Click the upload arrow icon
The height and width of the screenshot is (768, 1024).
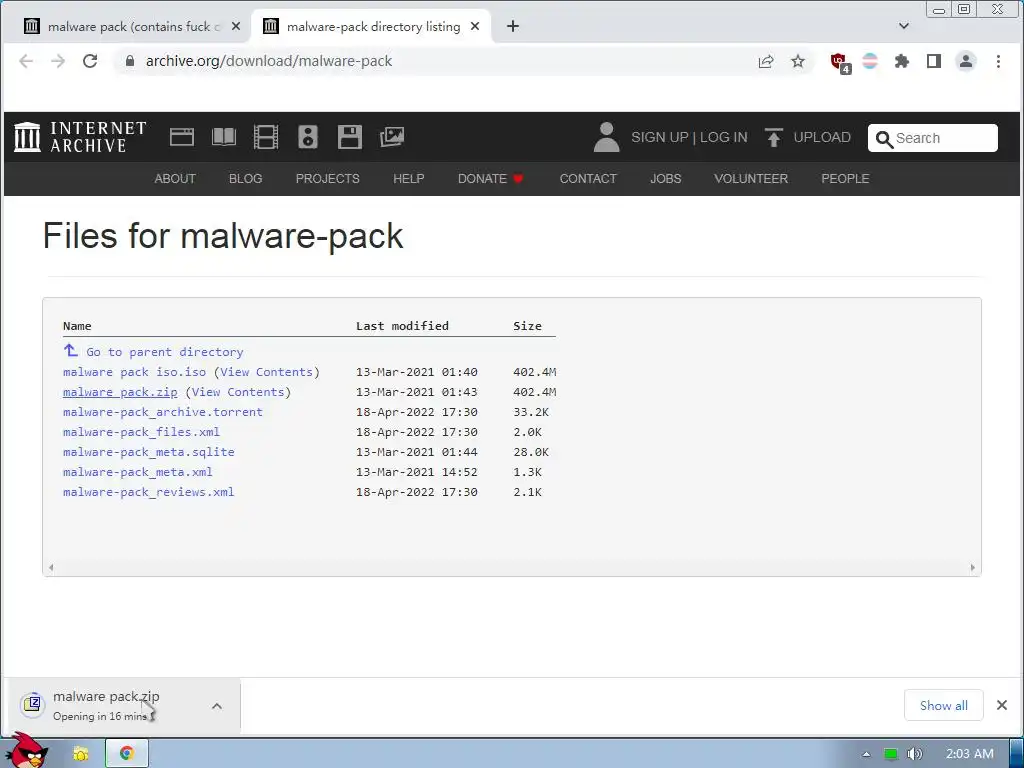click(774, 137)
